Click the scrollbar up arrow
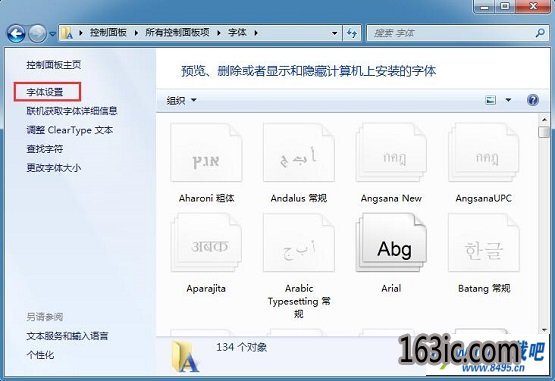Image resolution: width=555 pixels, height=381 pixels. (x=544, y=120)
